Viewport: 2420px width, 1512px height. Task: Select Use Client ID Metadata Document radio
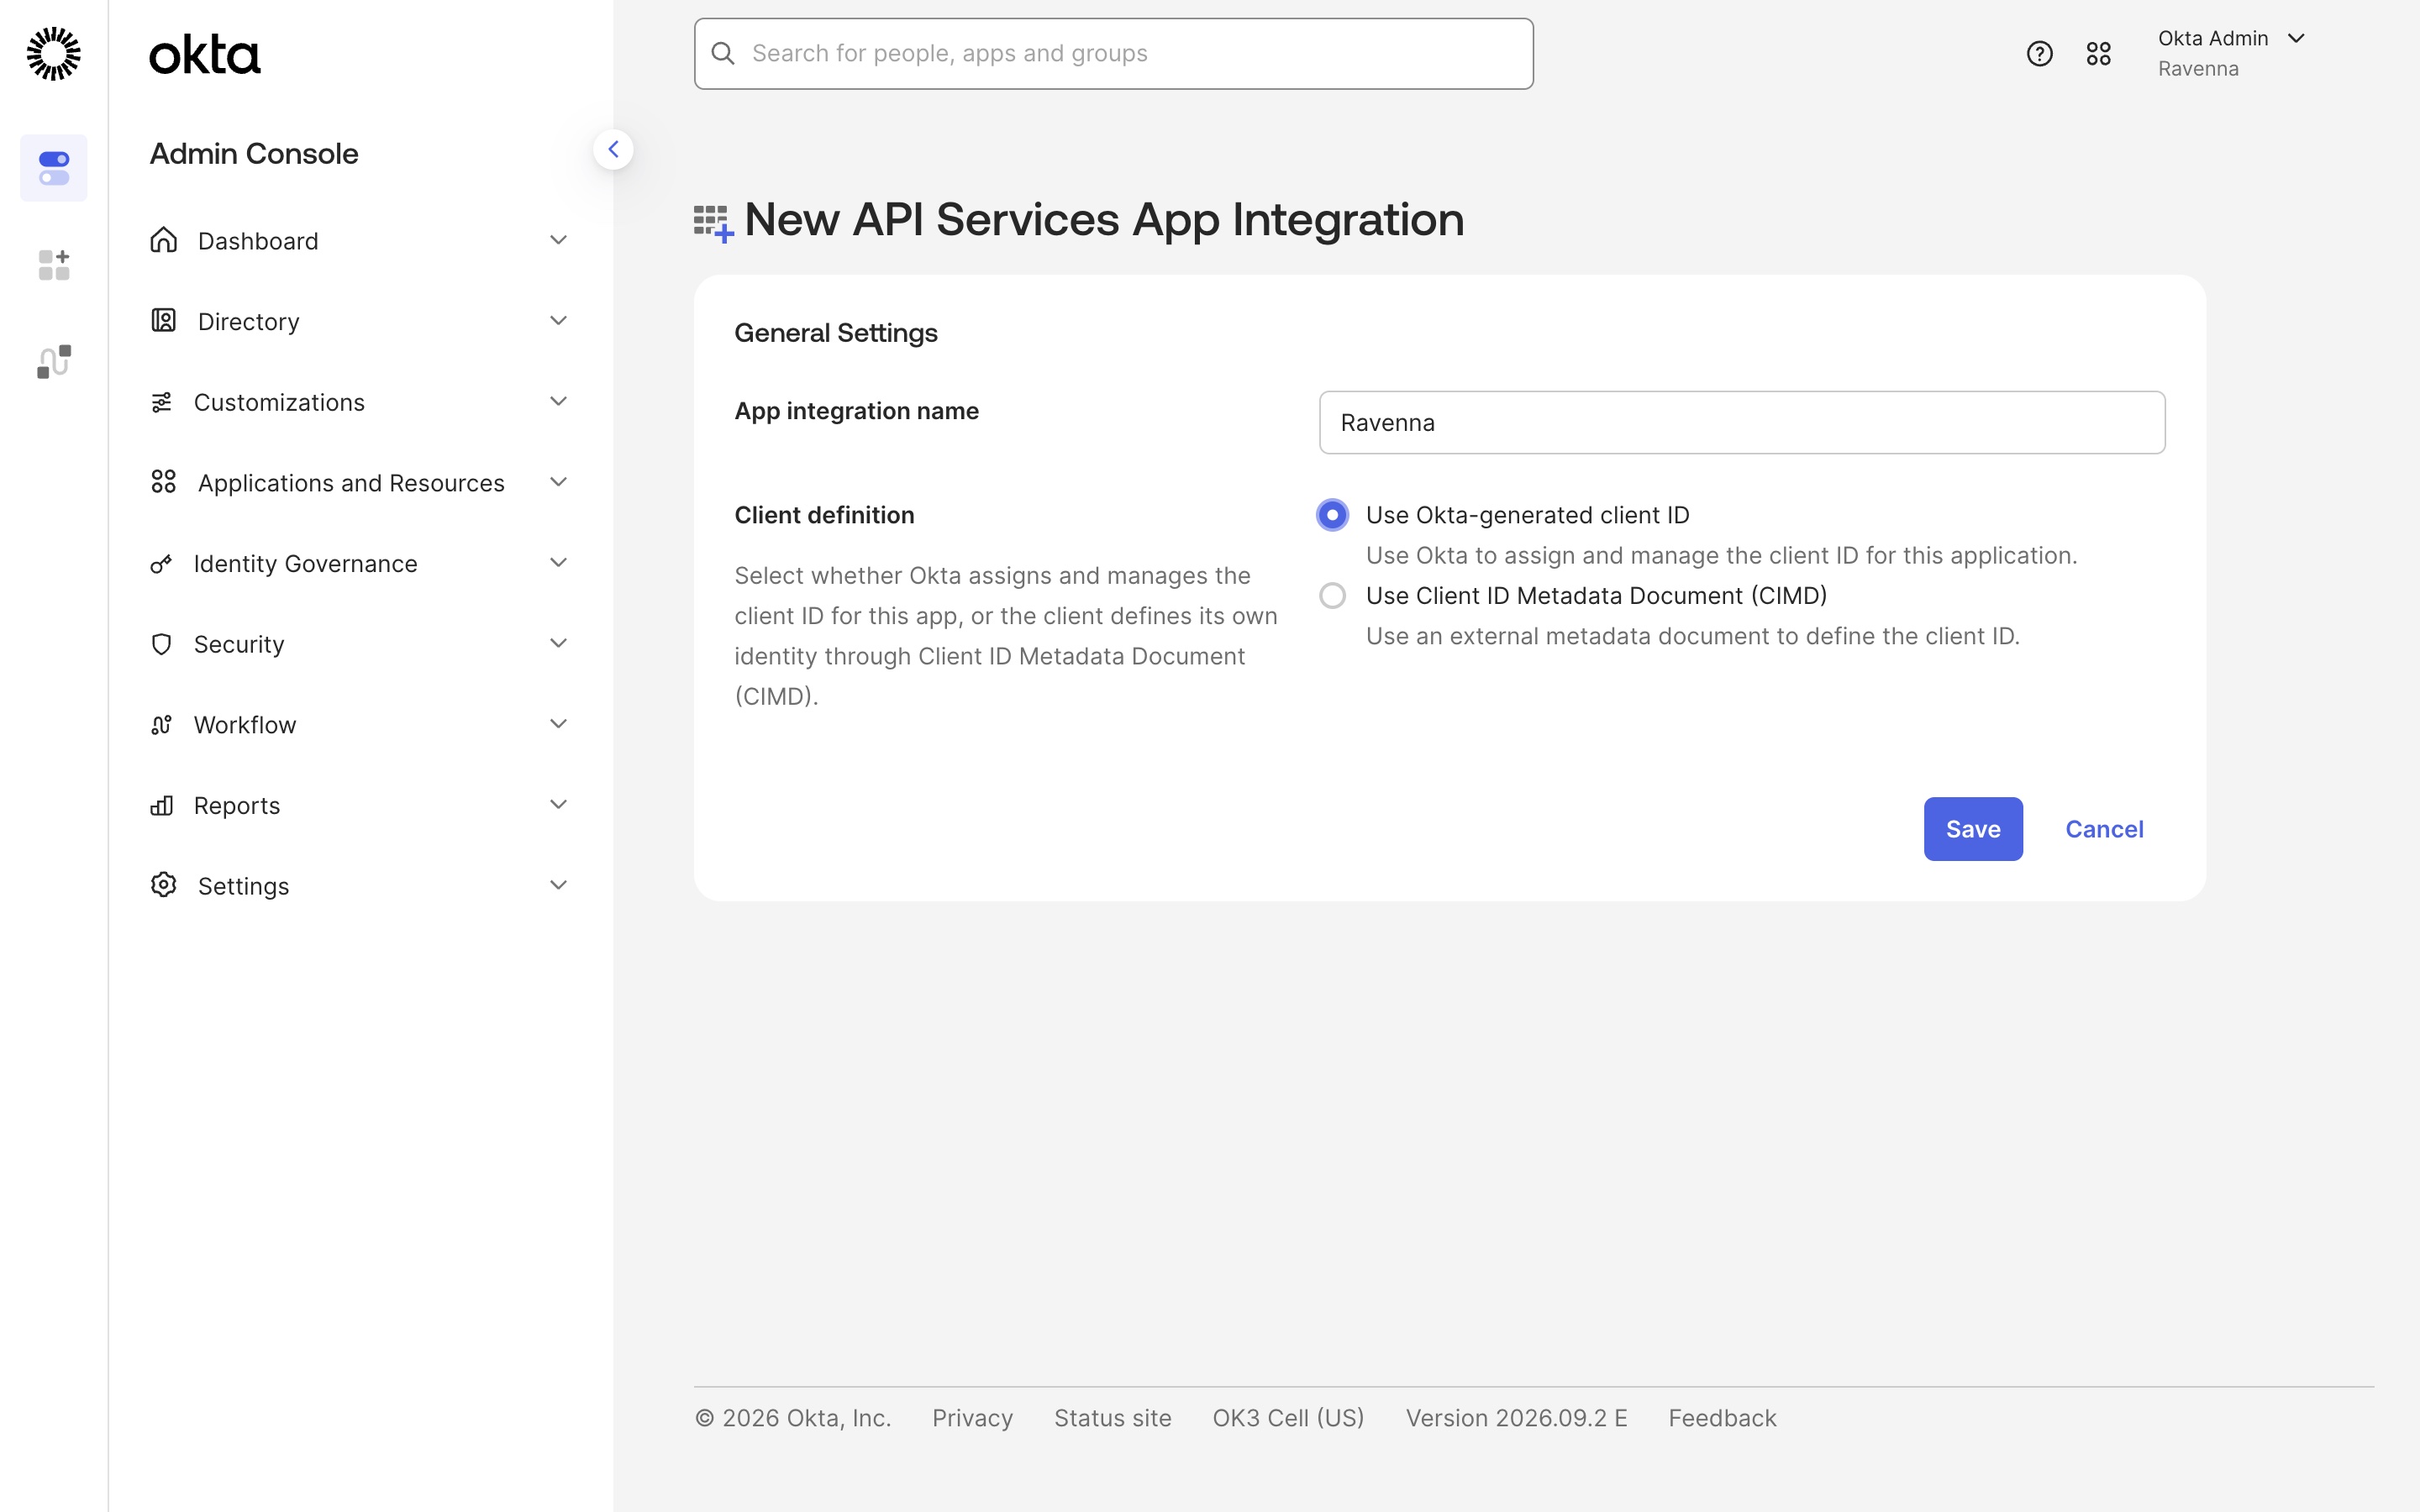1332,596
